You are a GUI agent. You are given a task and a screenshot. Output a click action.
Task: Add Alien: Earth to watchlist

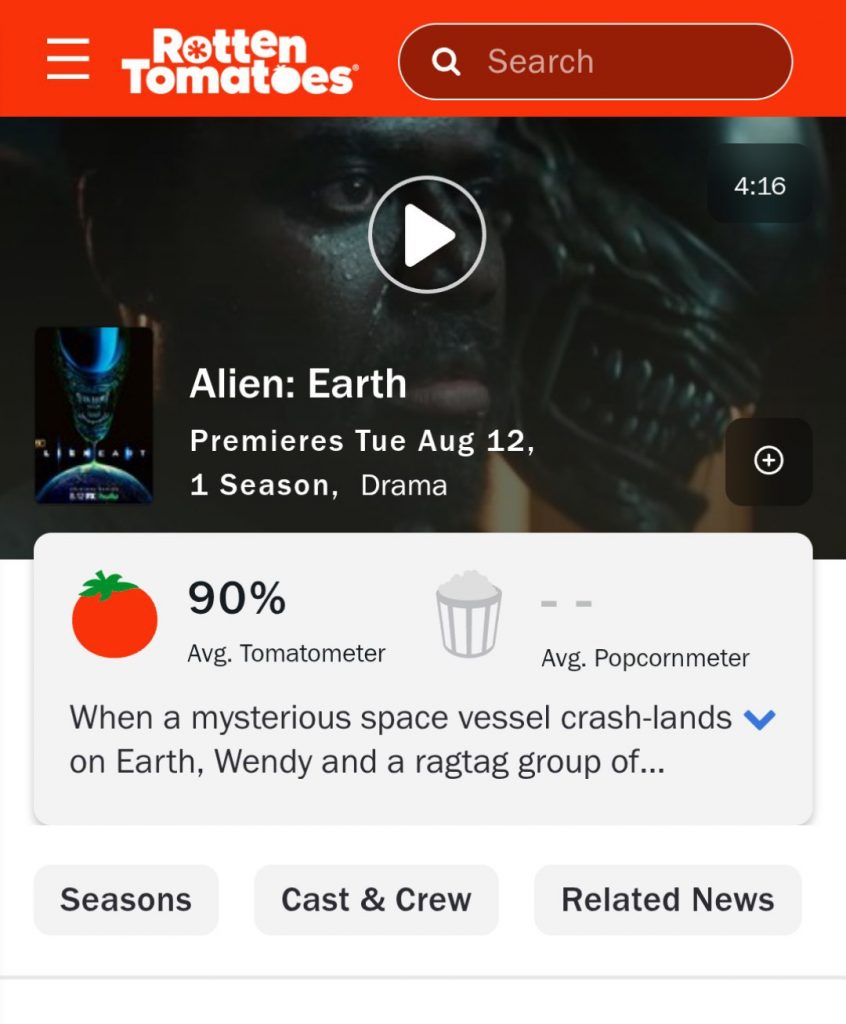coord(769,461)
